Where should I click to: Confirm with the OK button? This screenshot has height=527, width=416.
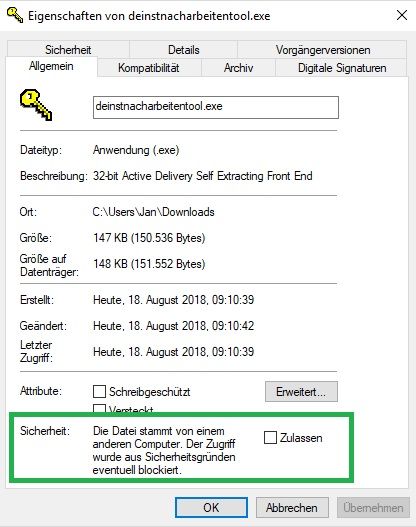pos(211,507)
